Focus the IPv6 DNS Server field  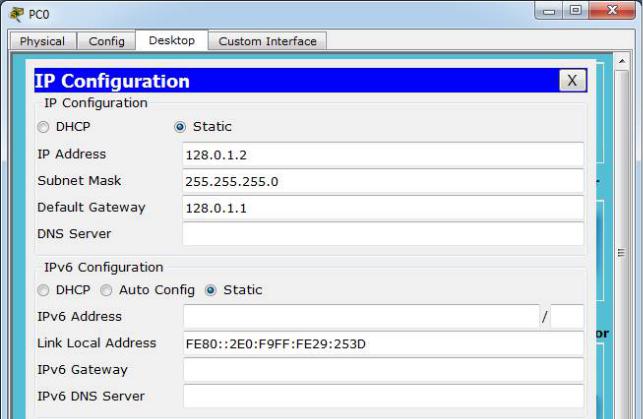pos(383,396)
